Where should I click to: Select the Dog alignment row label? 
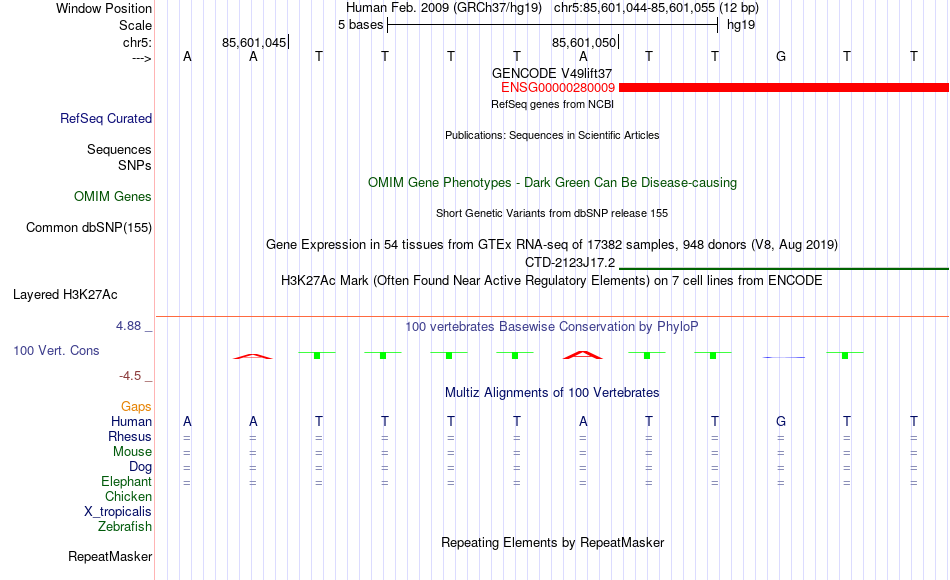coord(141,467)
